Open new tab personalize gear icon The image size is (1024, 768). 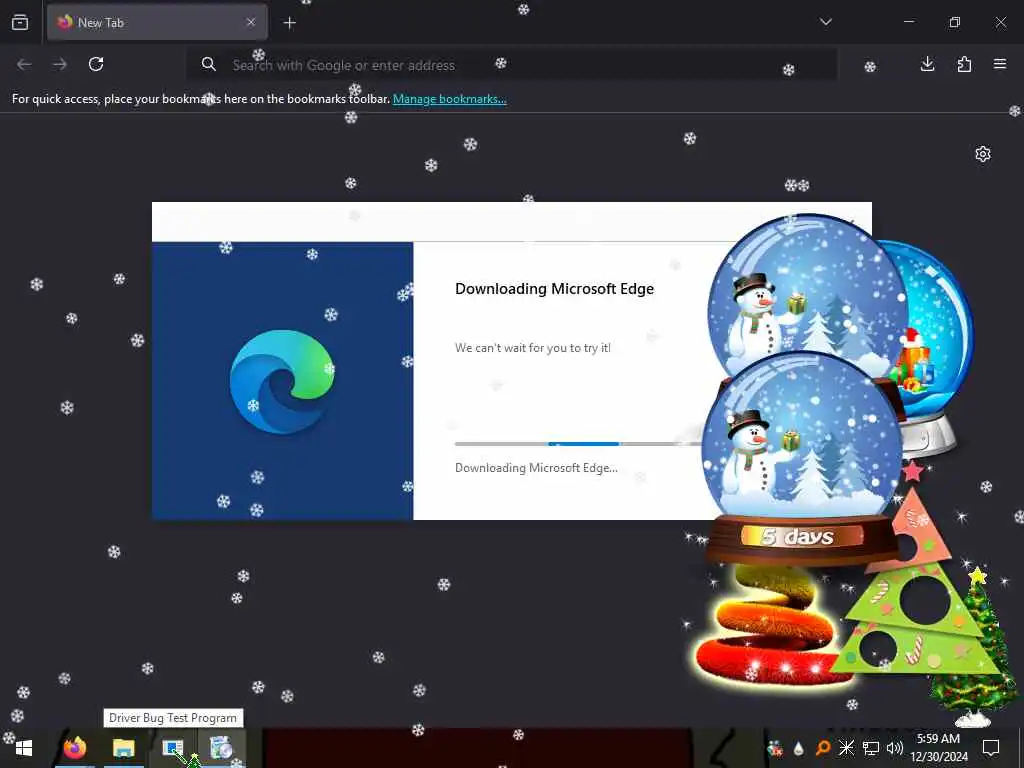click(983, 154)
